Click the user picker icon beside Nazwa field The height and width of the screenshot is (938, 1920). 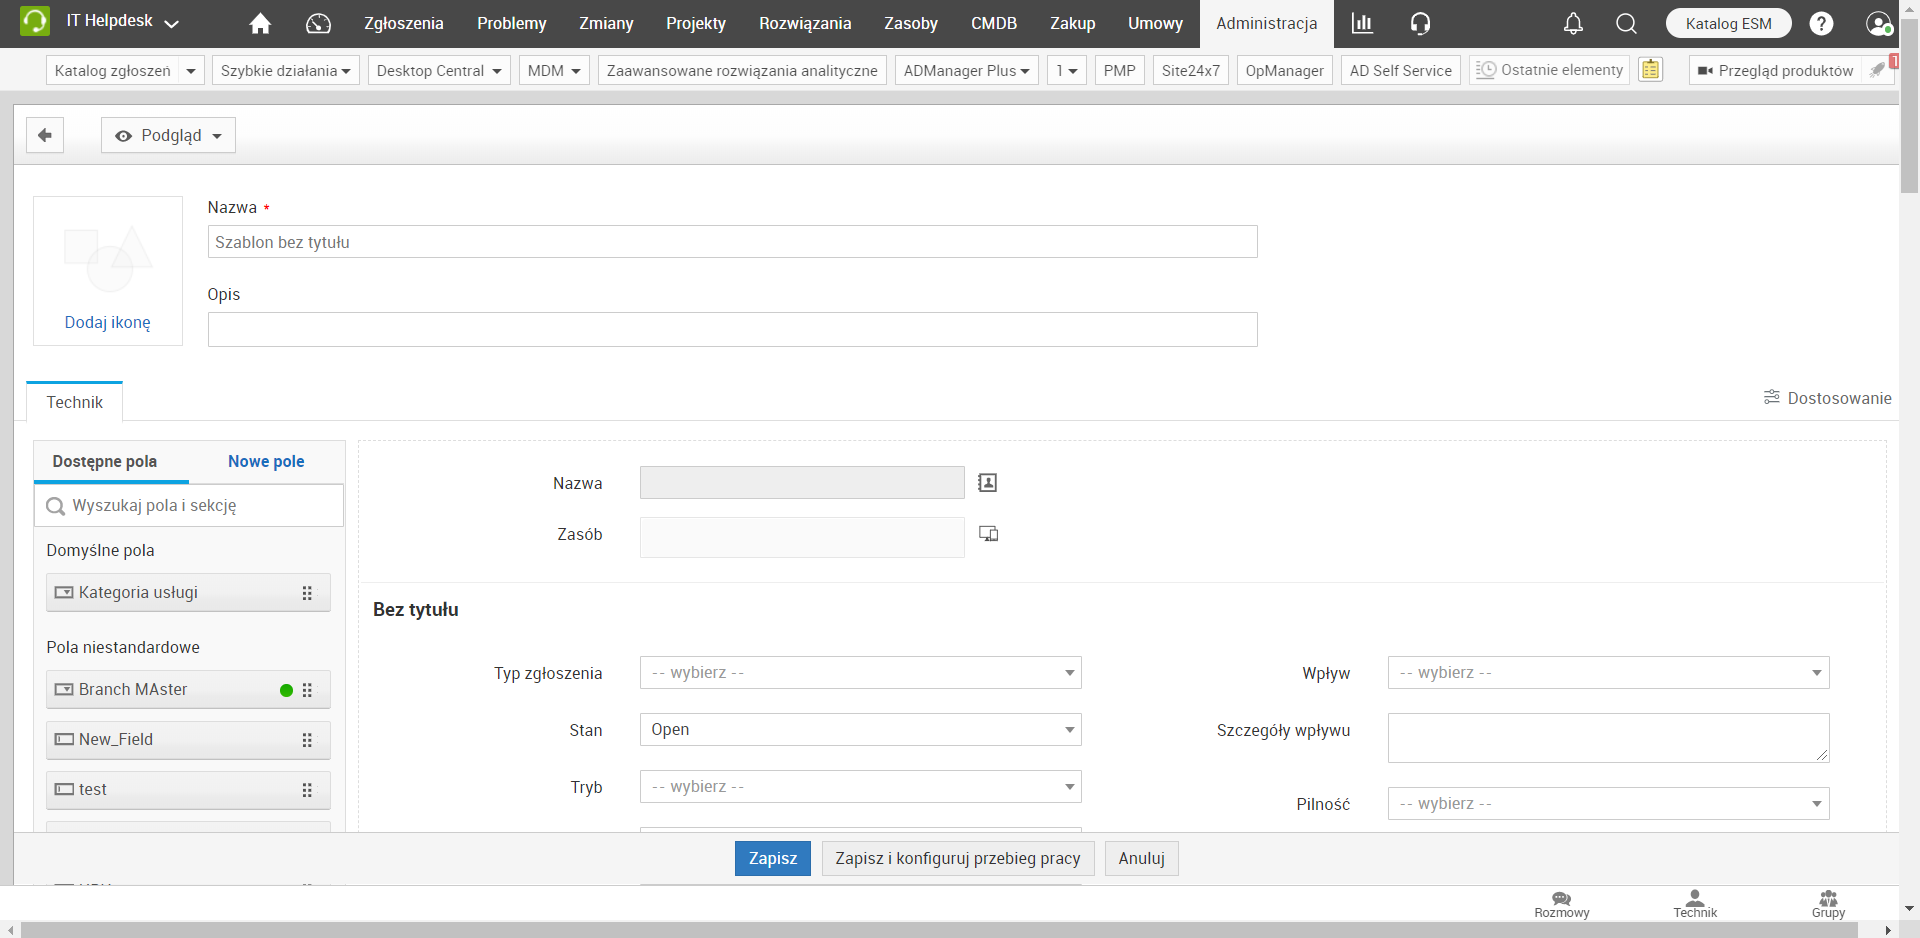[x=987, y=483]
